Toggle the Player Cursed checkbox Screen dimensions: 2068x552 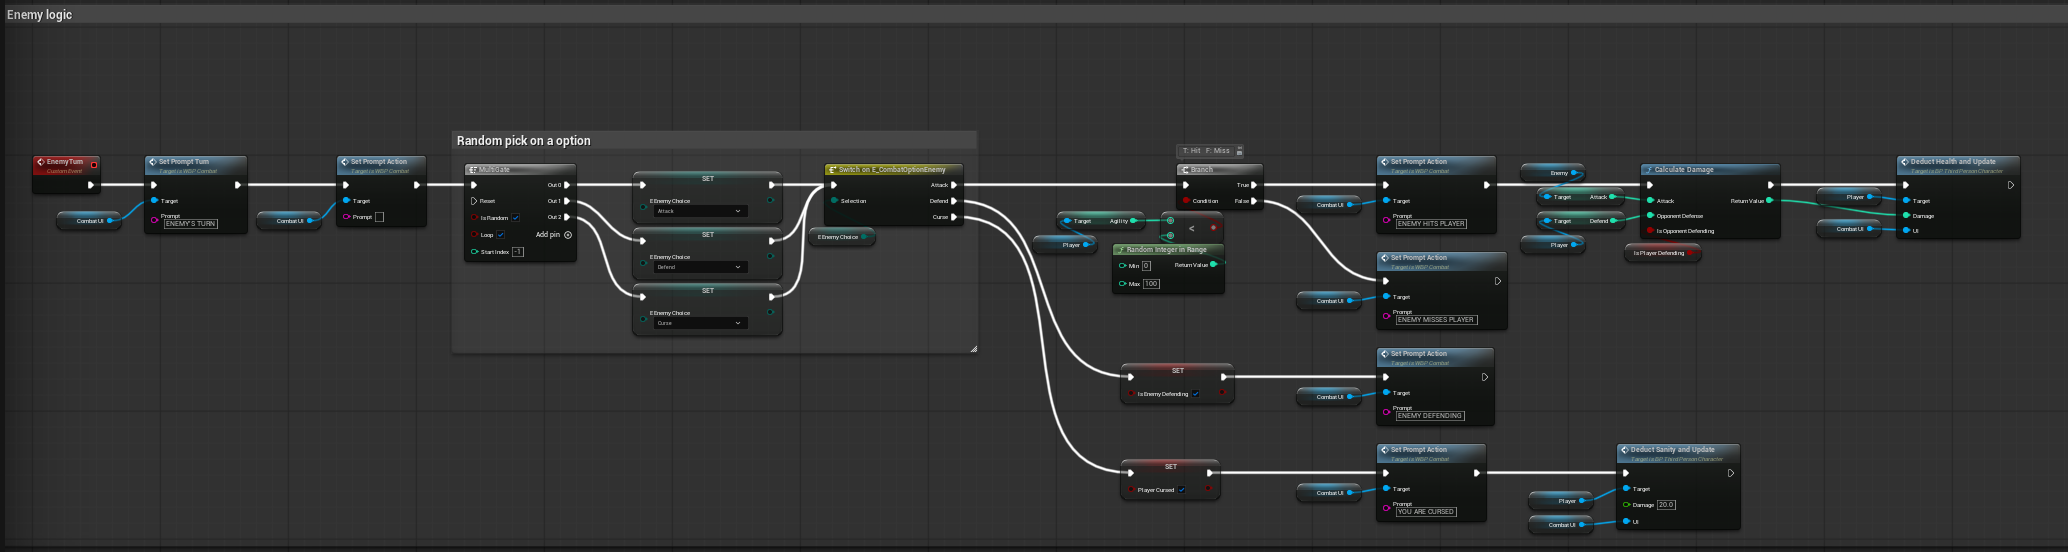pyautogui.click(x=1181, y=490)
